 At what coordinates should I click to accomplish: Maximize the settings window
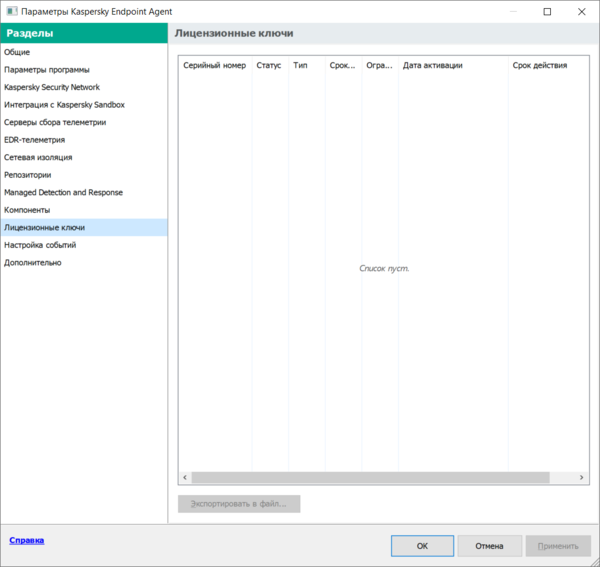tap(547, 11)
